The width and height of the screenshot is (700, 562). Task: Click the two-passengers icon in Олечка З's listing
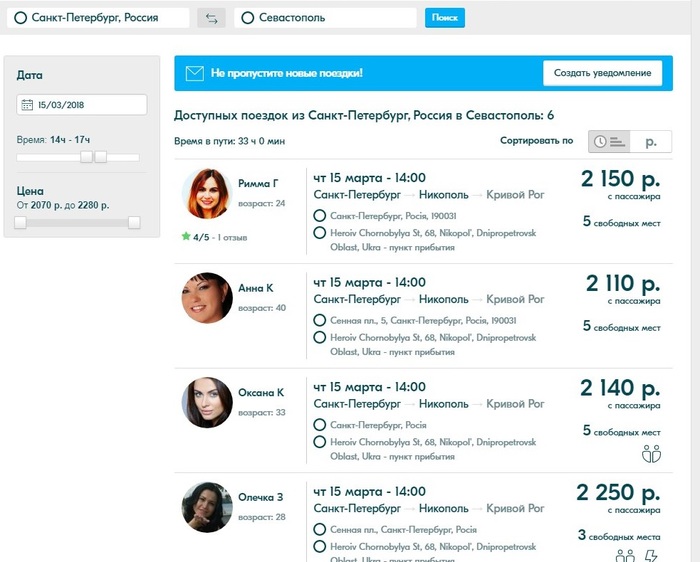click(x=626, y=556)
